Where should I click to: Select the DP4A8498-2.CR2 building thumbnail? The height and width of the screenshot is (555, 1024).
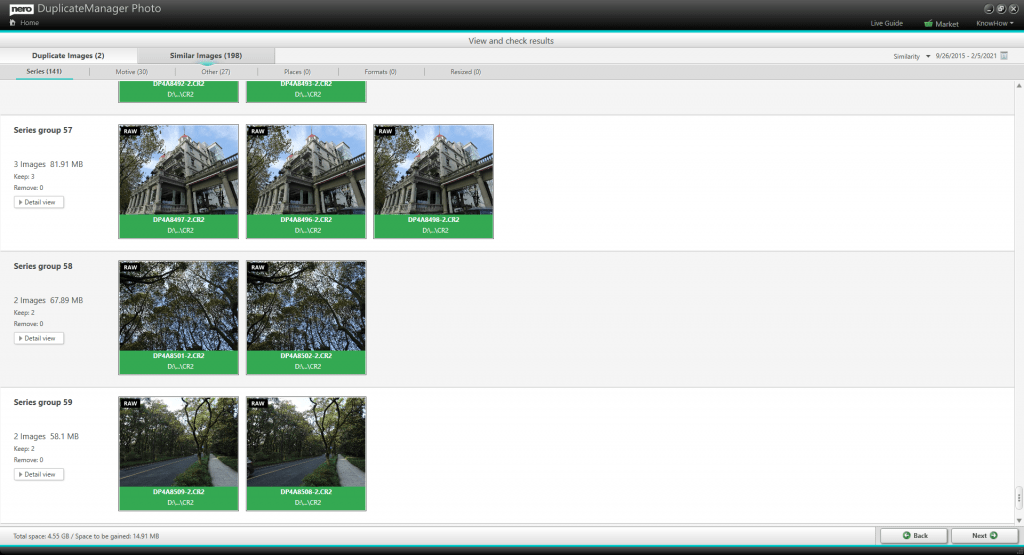433,168
